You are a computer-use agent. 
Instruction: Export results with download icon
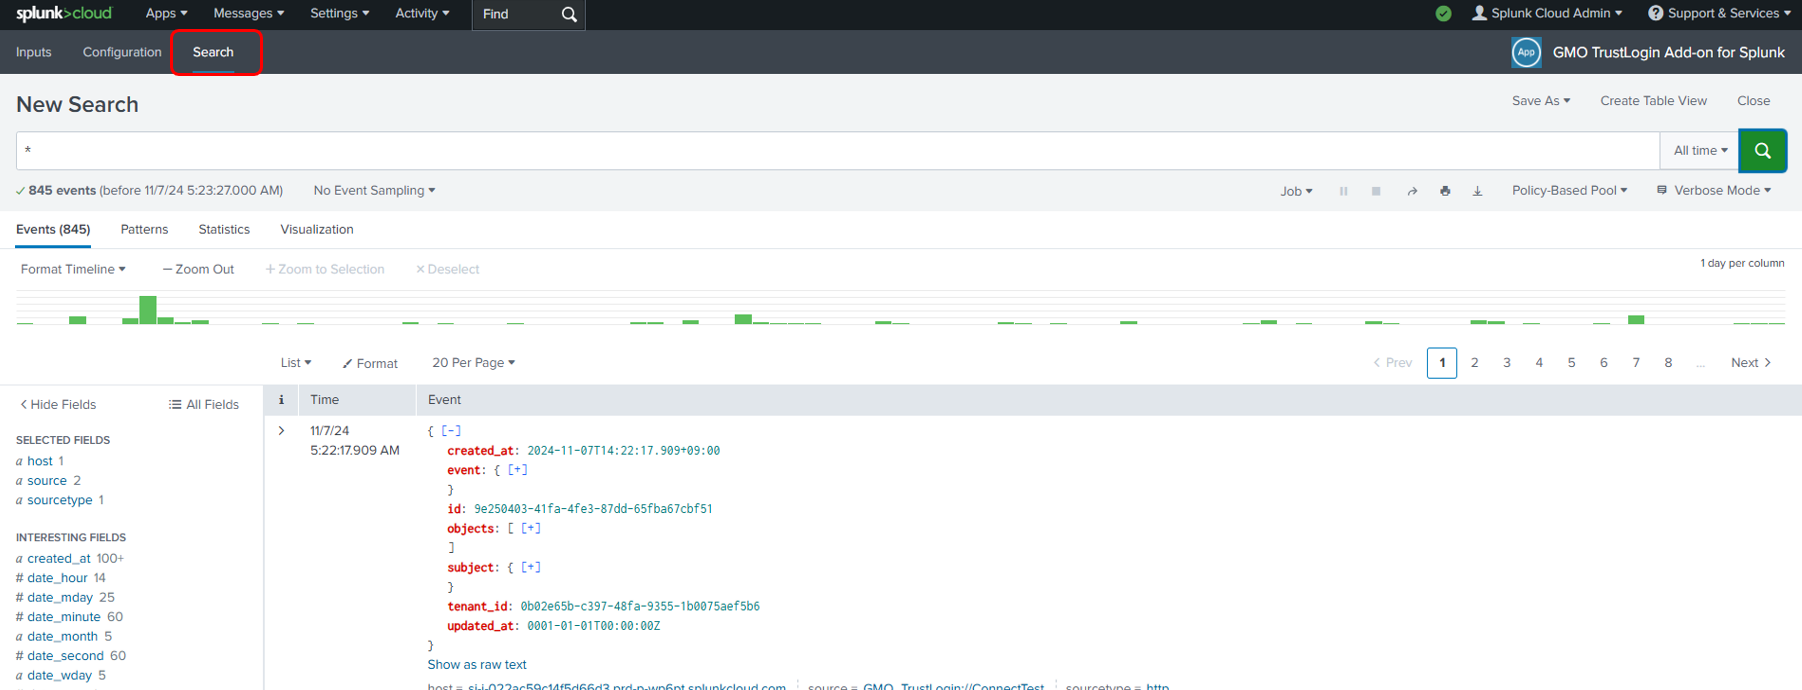point(1477,191)
